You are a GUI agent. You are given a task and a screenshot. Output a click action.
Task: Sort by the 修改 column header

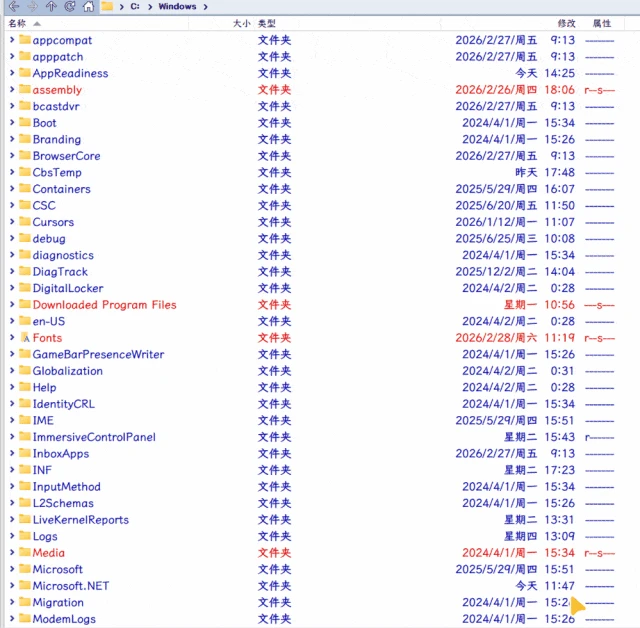567,23
